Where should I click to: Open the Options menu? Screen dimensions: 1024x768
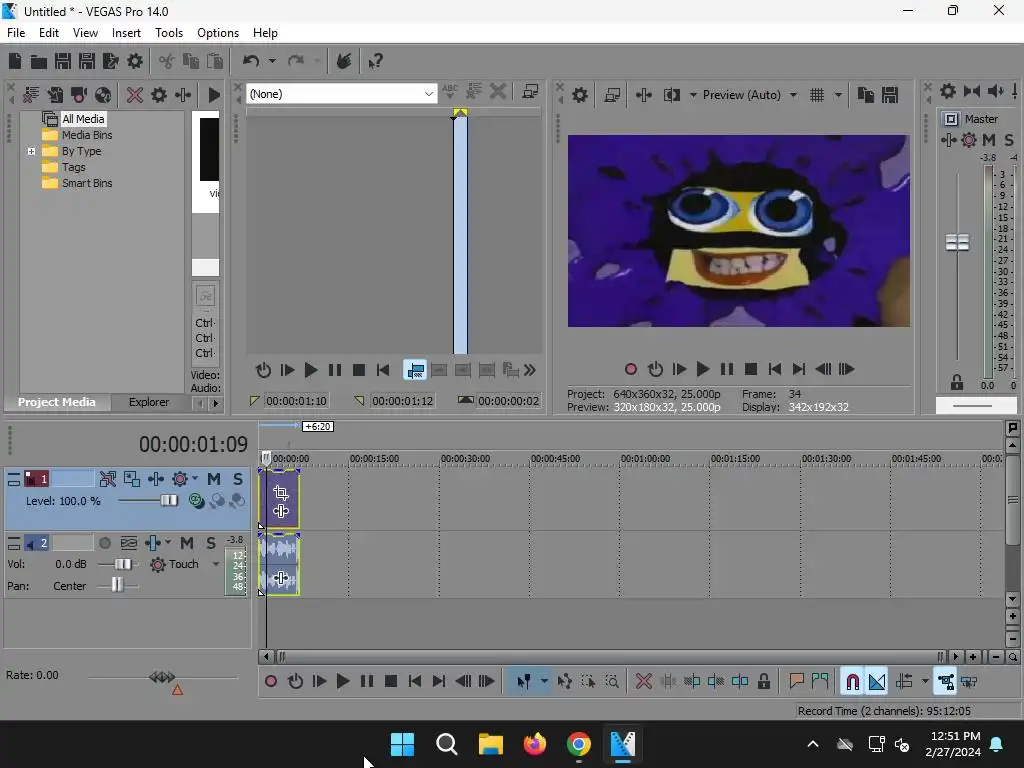pos(218,33)
